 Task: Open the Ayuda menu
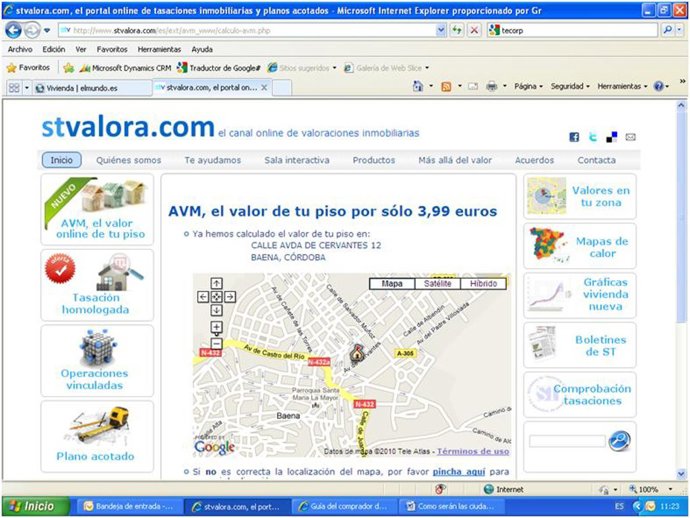(x=202, y=49)
